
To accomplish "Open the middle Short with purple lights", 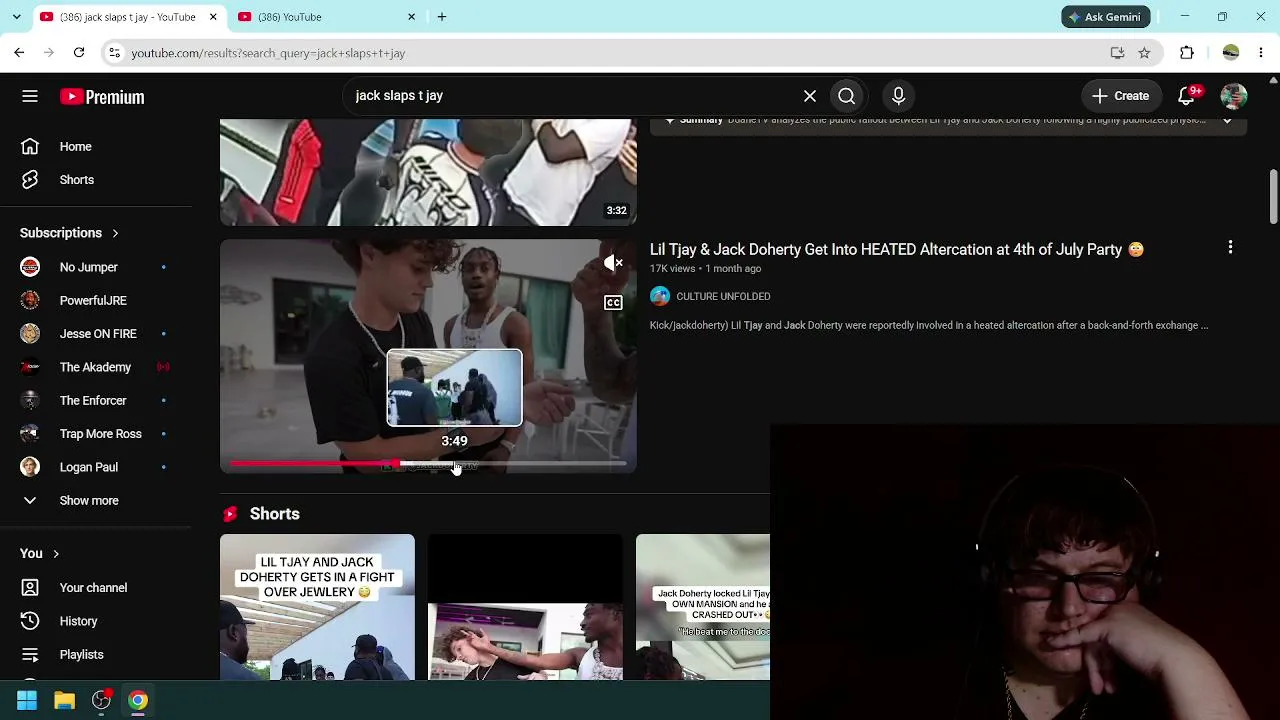I will [x=525, y=607].
